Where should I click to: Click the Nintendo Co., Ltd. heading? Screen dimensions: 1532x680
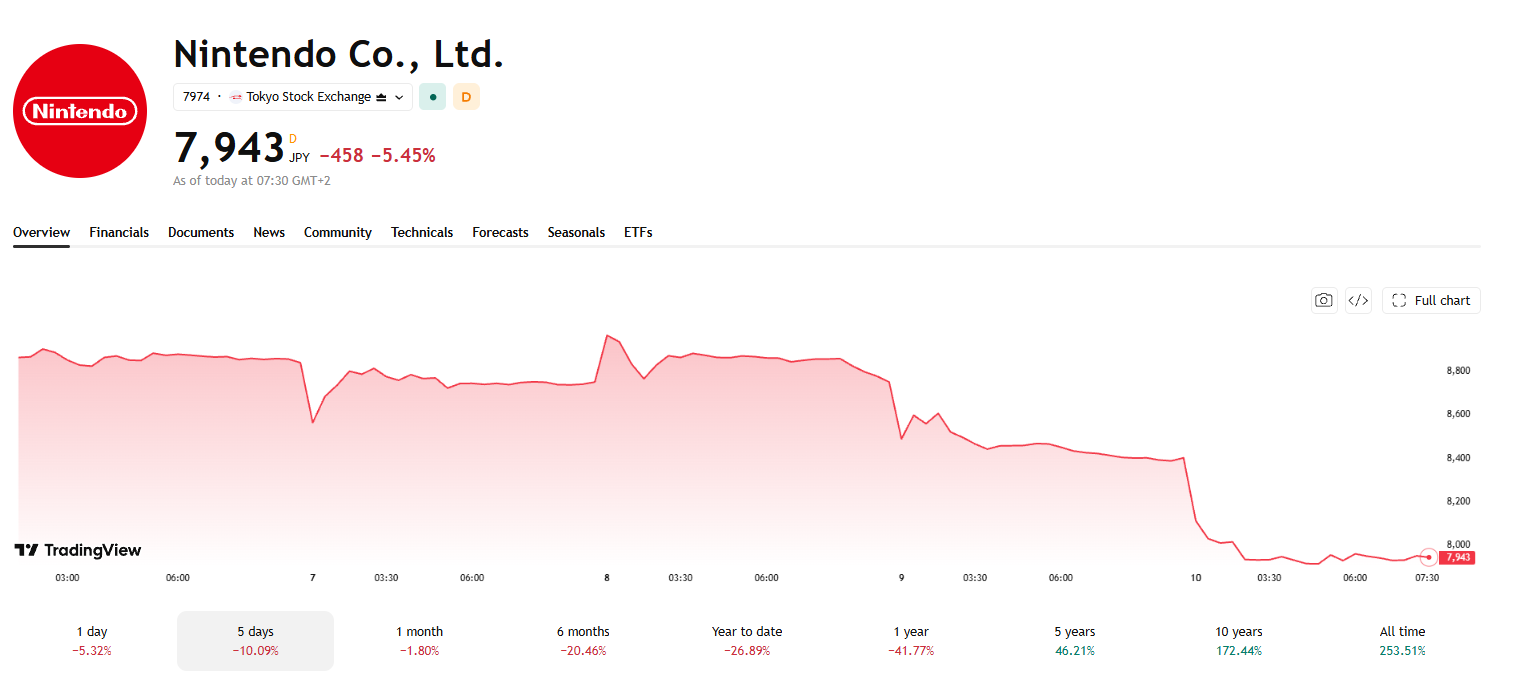tap(339, 53)
